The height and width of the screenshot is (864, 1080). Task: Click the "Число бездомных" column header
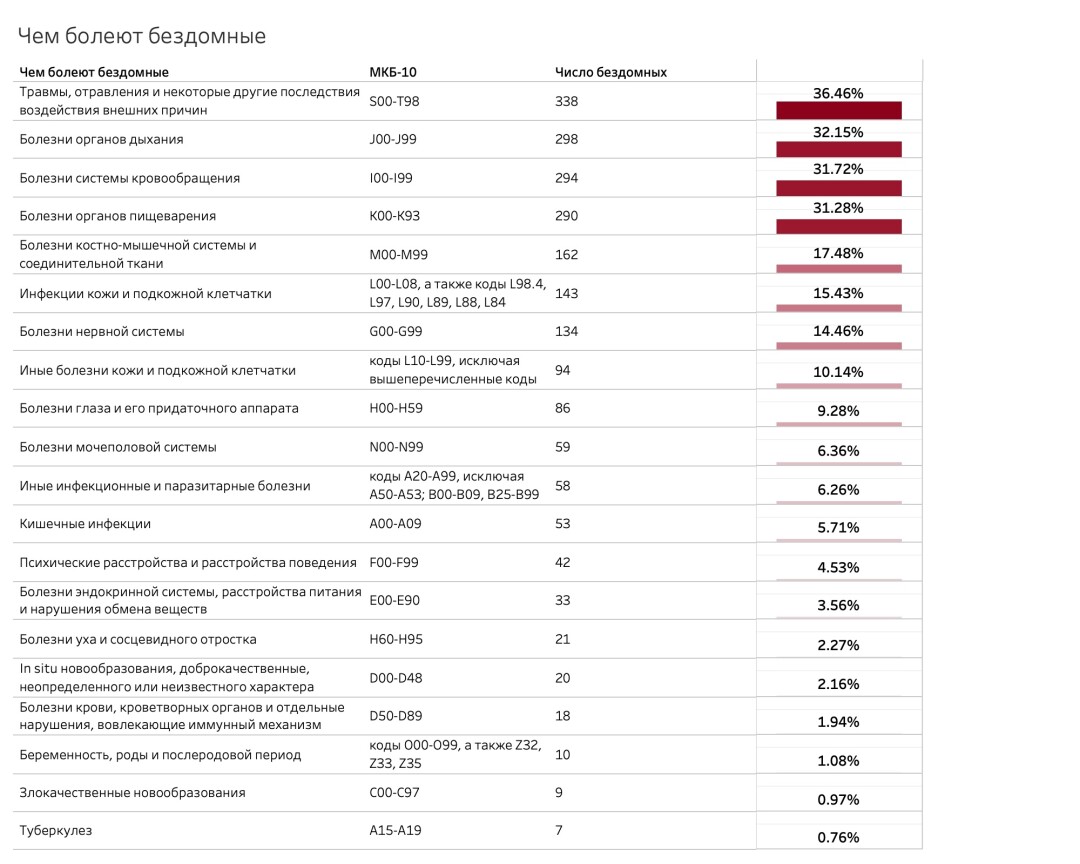point(610,72)
